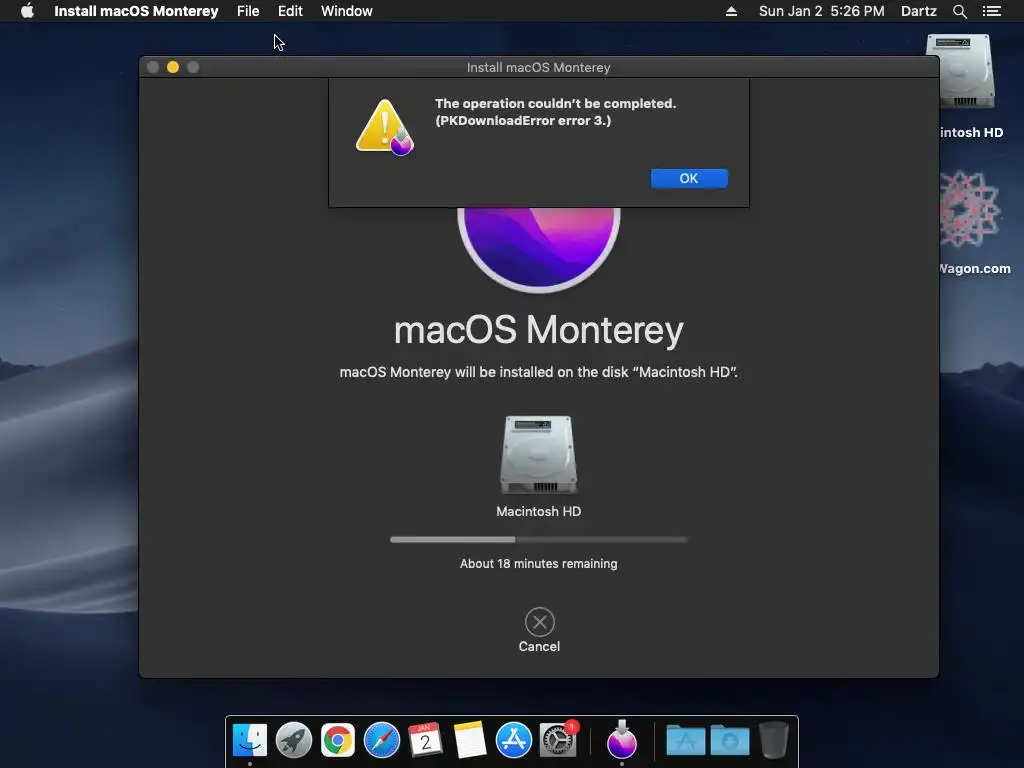Open the Downloads folder in Dock
Image resolution: width=1024 pixels, height=768 pixels.
[730, 741]
